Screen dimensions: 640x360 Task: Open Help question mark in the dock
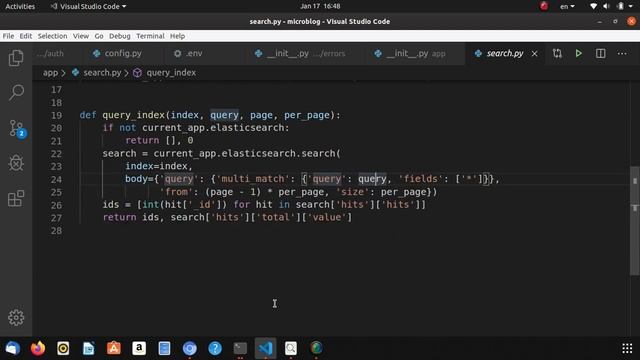coord(215,348)
